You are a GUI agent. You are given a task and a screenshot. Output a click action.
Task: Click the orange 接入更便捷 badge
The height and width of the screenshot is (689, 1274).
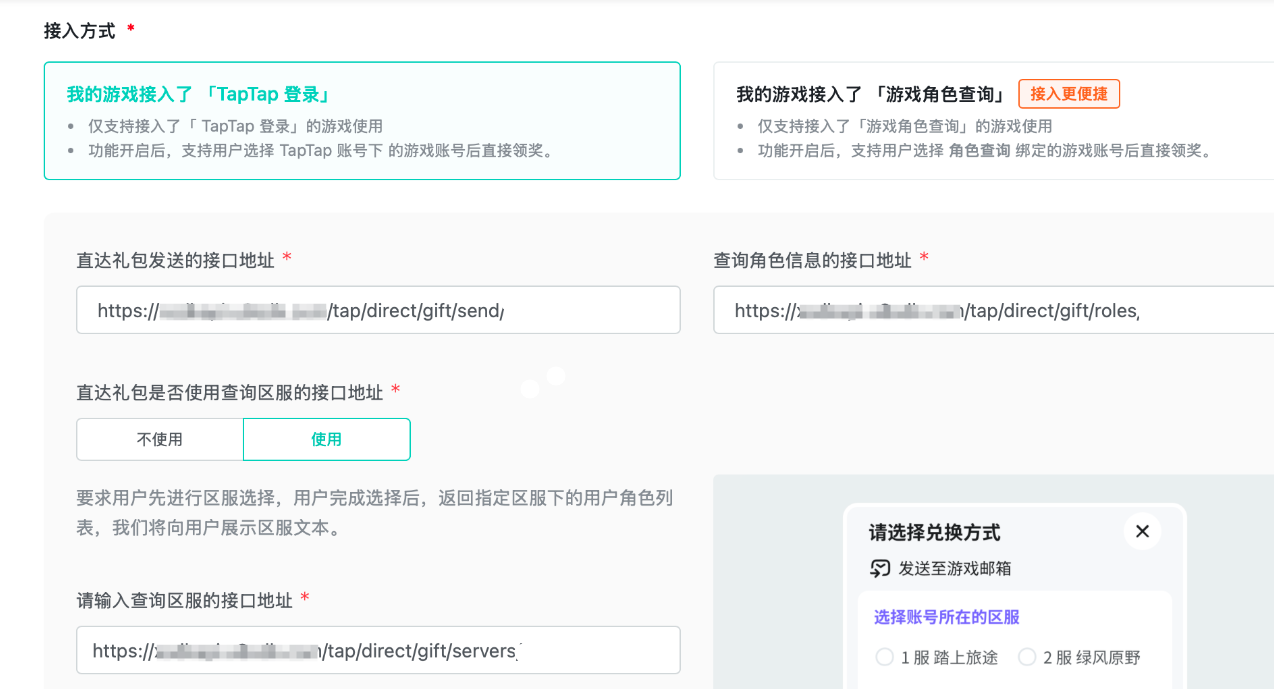1070,93
